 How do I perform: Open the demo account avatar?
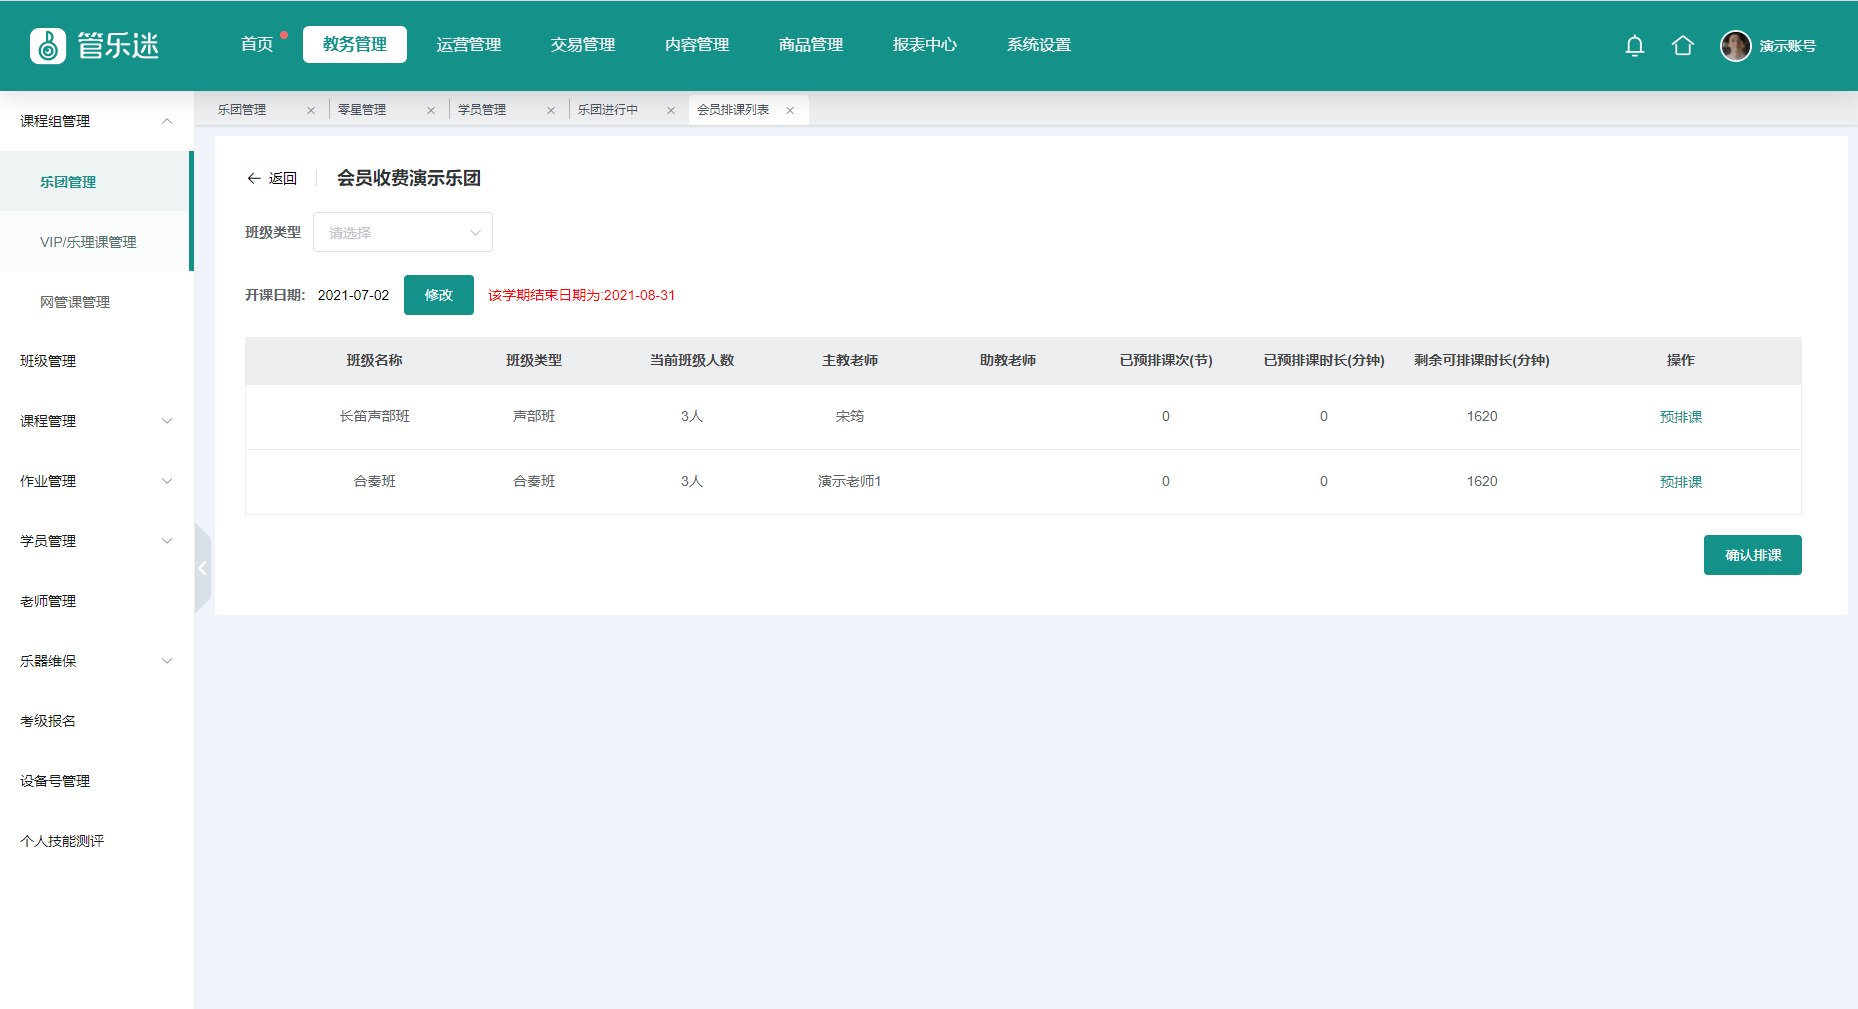coord(1735,46)
